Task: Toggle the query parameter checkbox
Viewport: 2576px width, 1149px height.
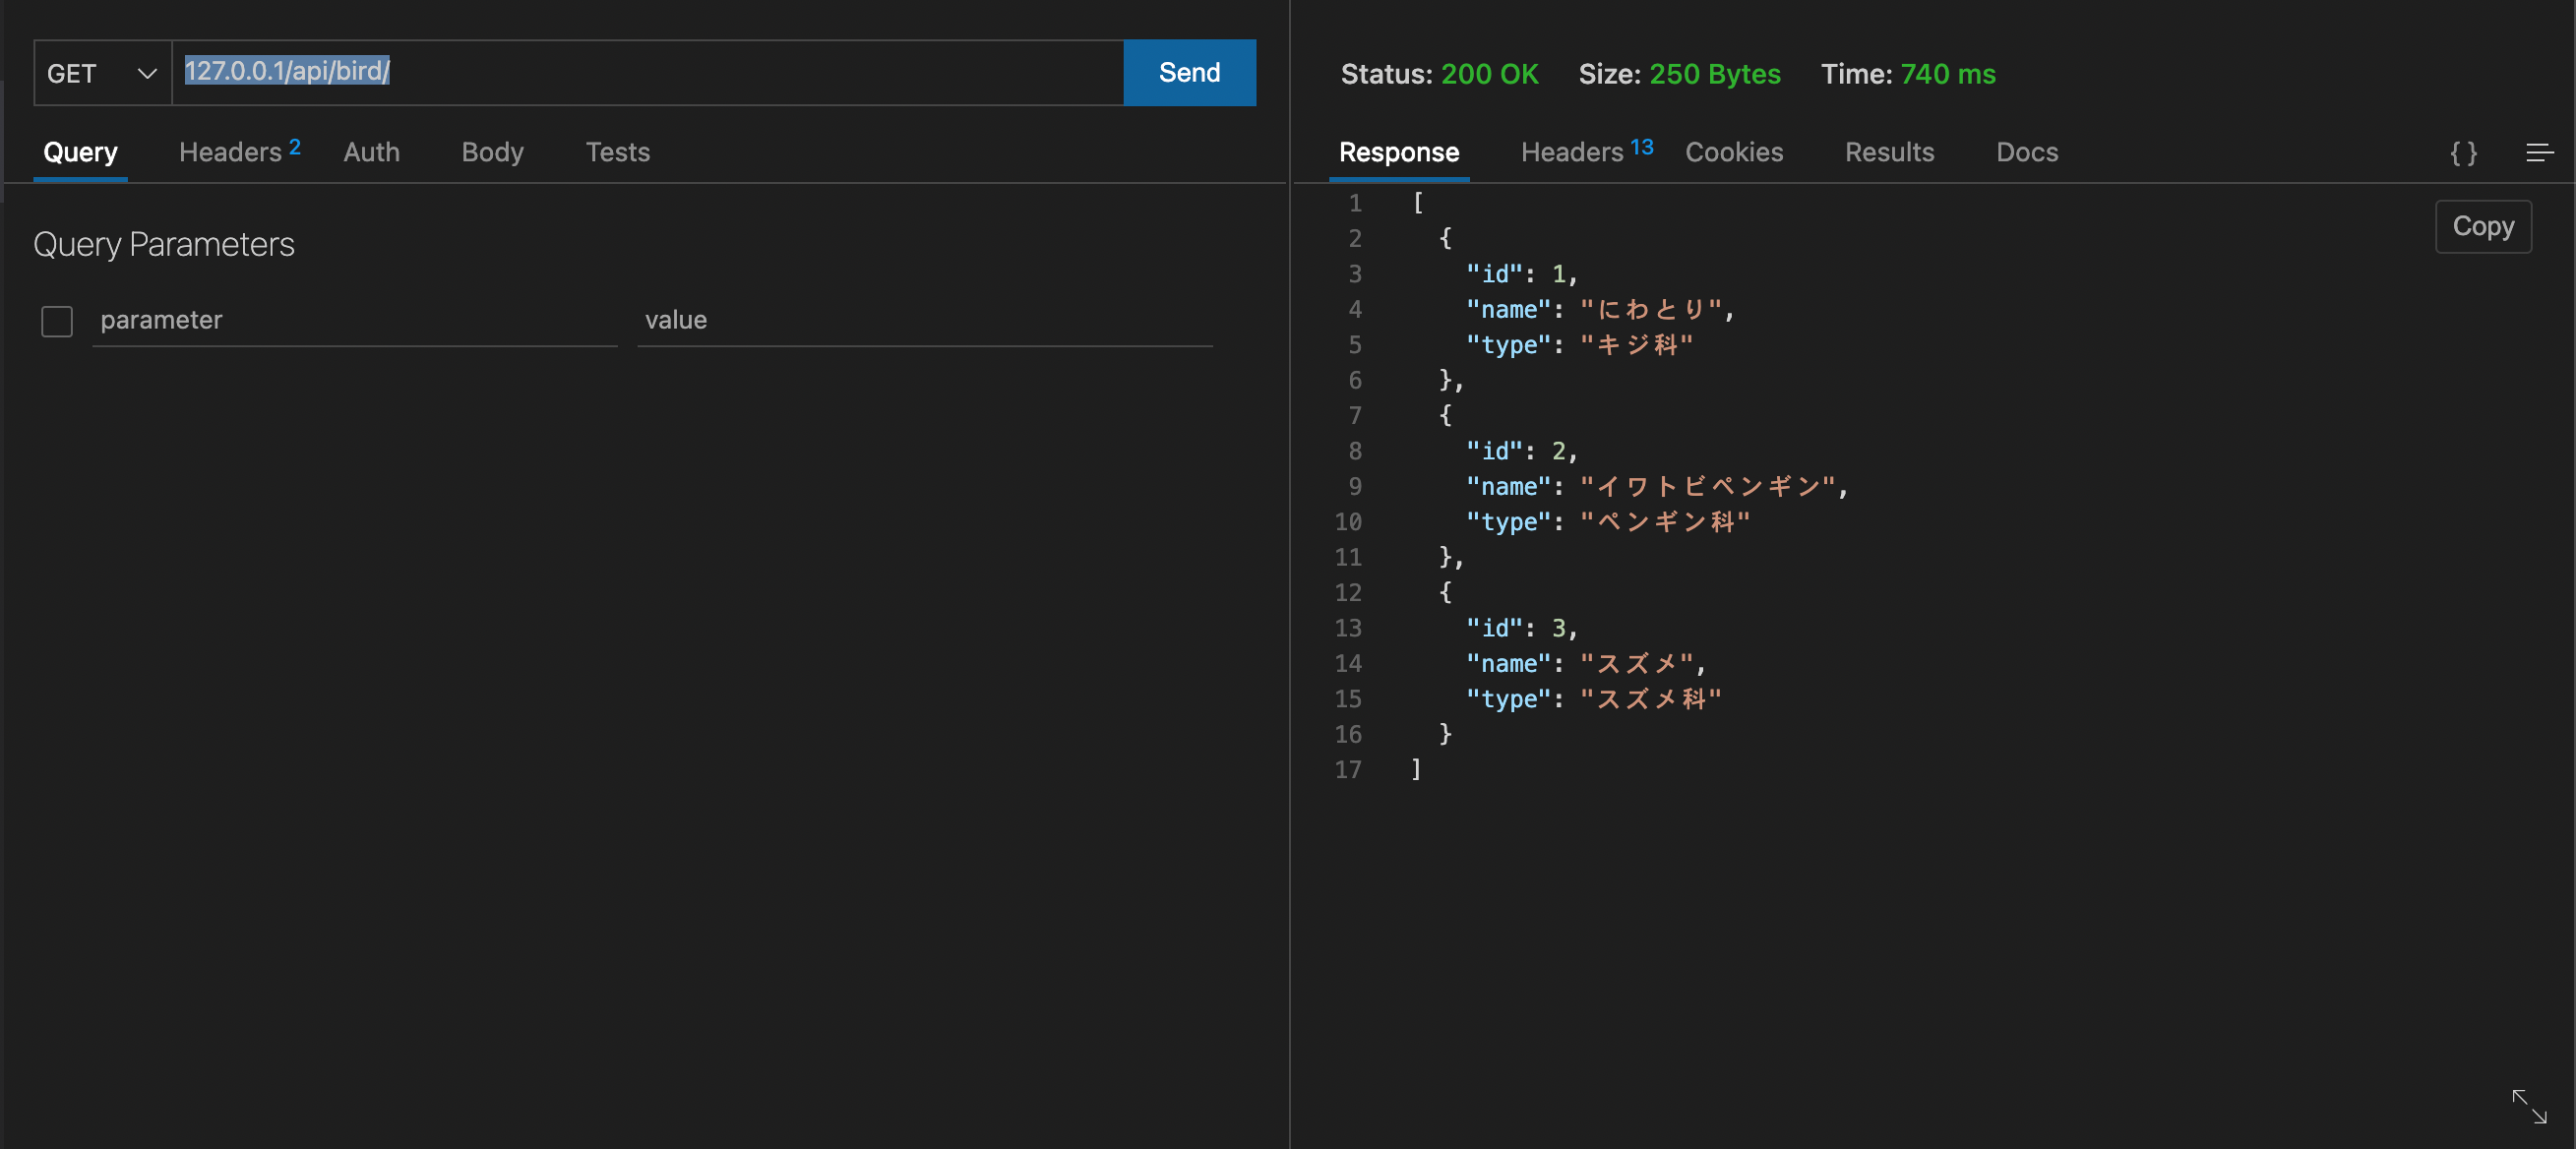Action: tap(57, 321)
